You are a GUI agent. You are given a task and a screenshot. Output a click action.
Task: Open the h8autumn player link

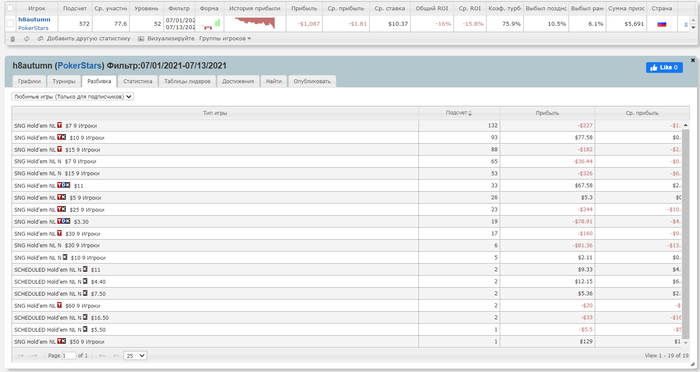click(x=34, y=20)
